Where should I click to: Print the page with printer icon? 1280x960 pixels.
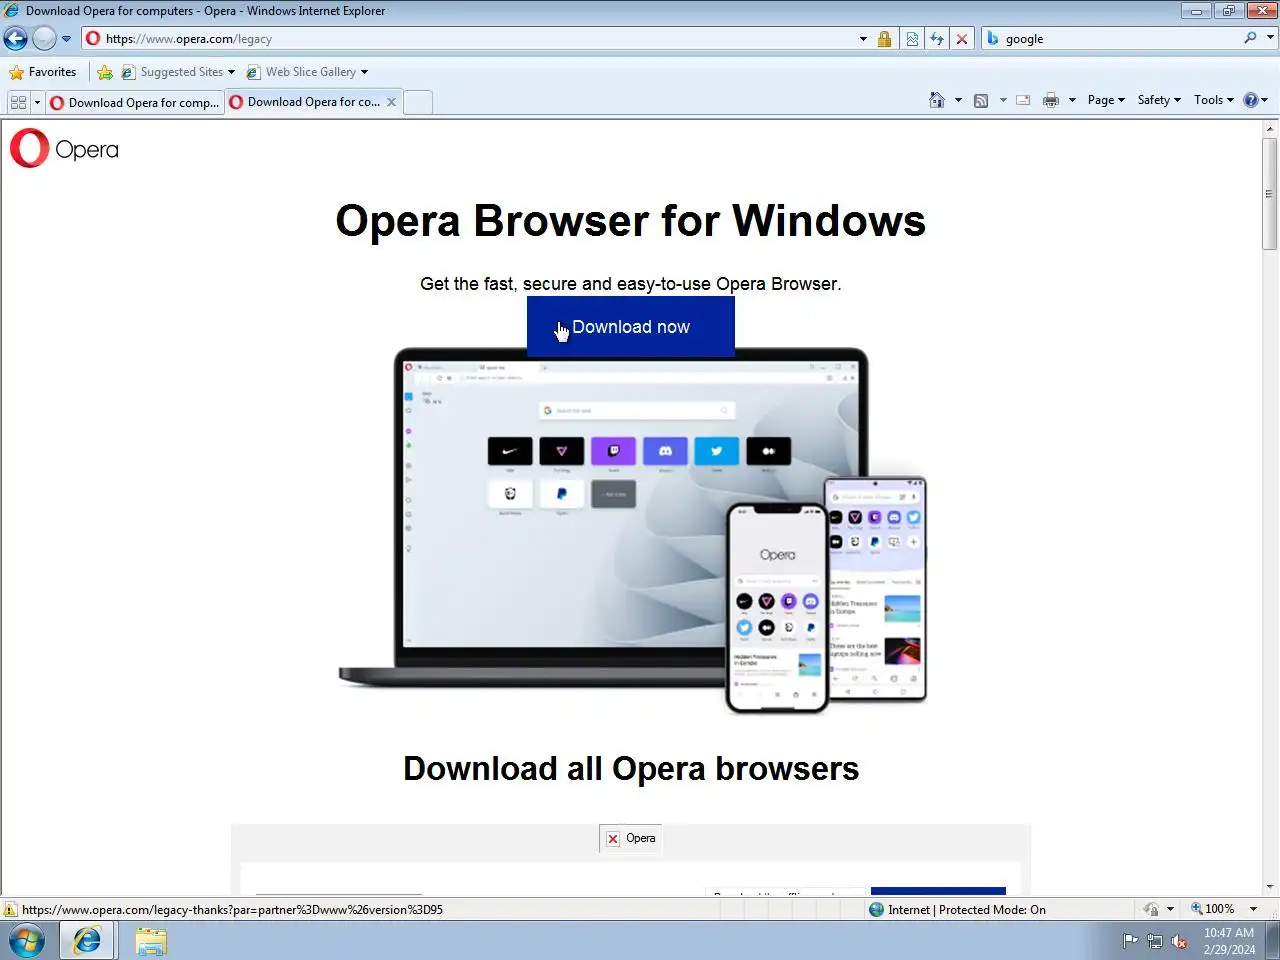coord(1051,100)
